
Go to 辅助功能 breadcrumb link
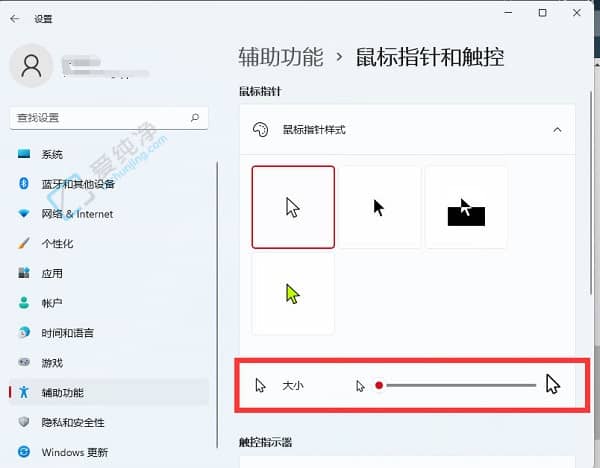click(x=281, y=57)
